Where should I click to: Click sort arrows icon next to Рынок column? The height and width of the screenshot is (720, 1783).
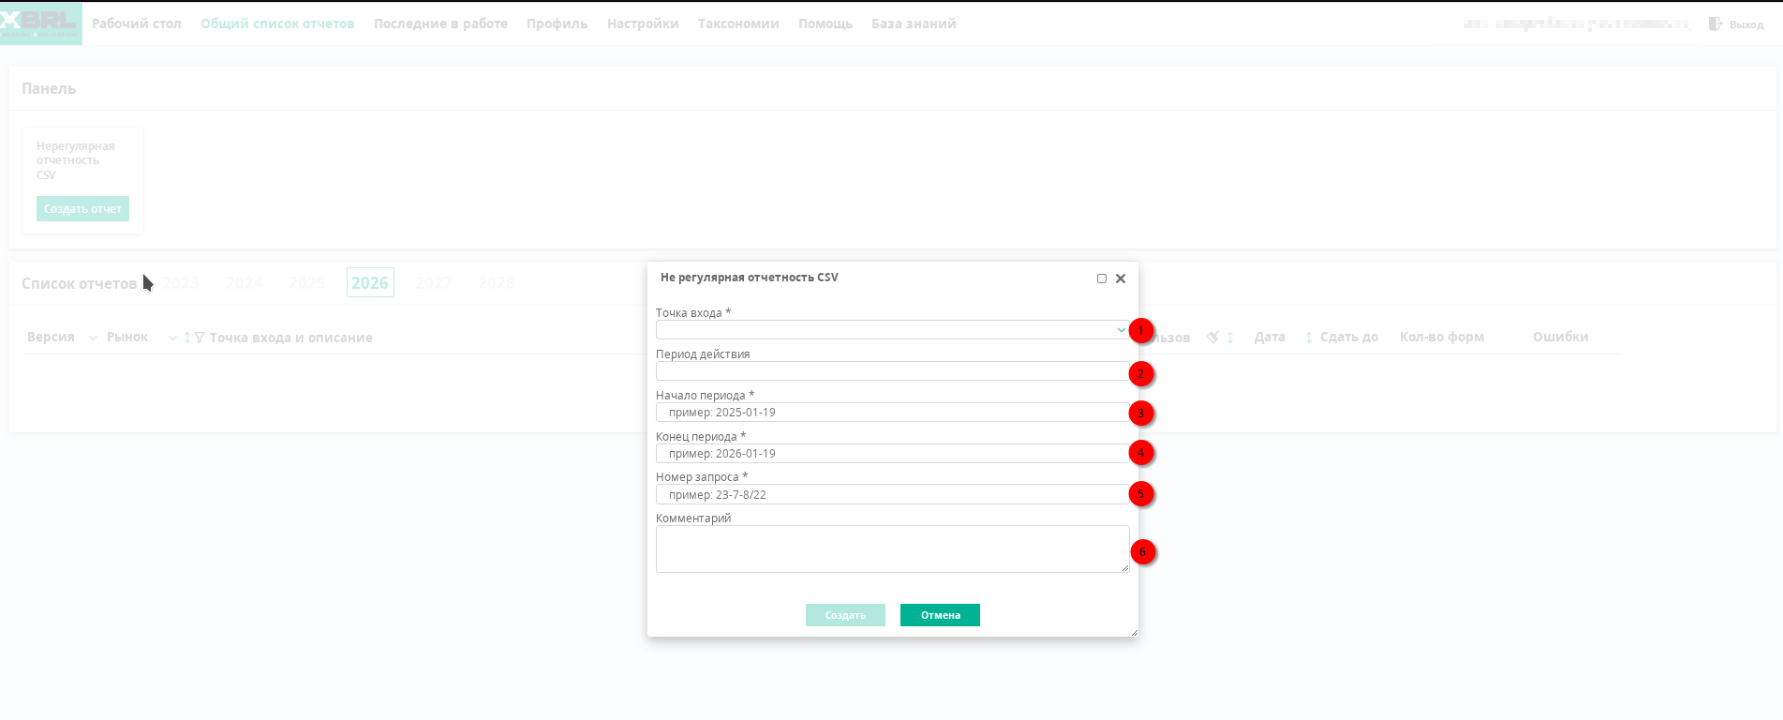[187, 338]
